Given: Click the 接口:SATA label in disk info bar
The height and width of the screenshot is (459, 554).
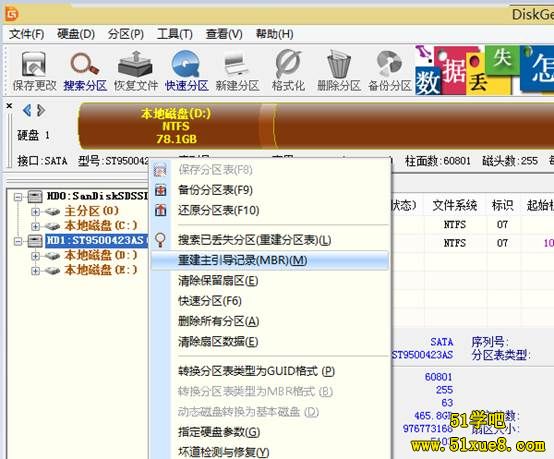Looking at the screenshot, I should [x=42, y=161].
